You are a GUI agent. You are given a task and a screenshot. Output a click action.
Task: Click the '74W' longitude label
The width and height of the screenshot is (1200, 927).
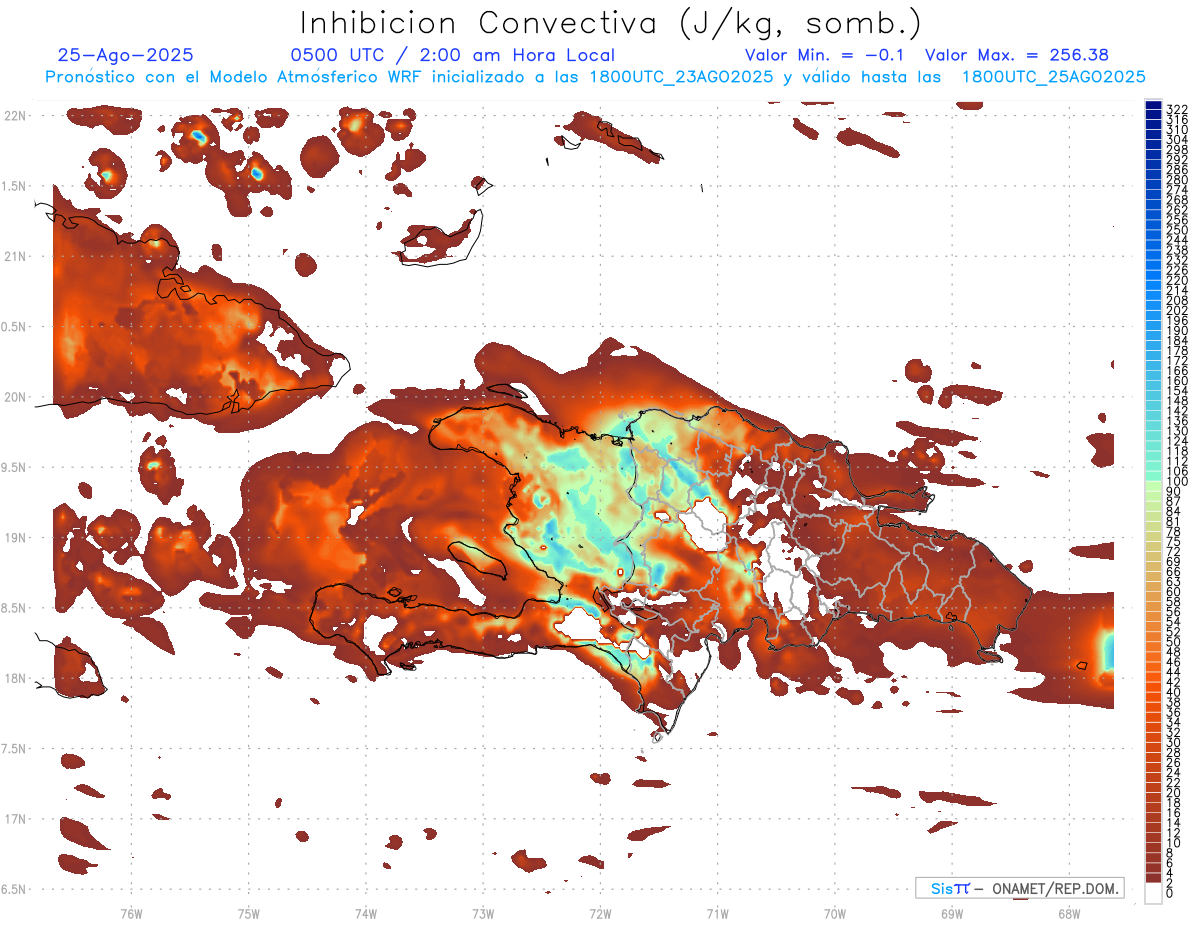(366, 914)
